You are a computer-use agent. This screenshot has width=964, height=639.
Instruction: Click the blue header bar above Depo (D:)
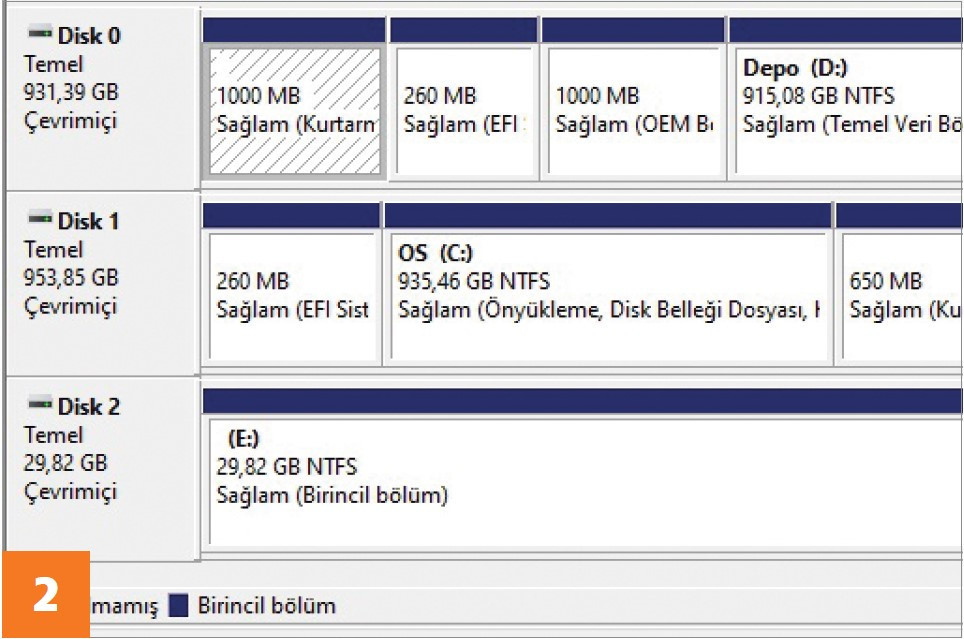tap(846, 30)
